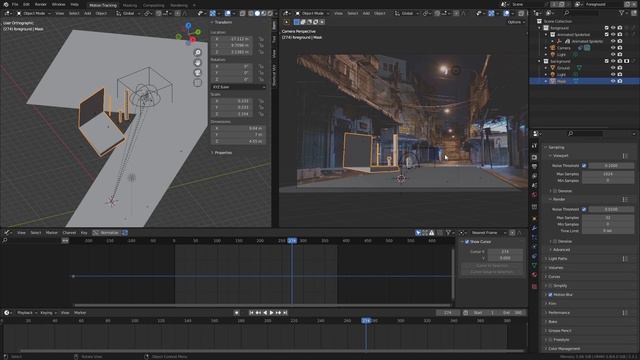The height and width of the screenshot is (360, 640).
Task: Open Object Mode dropdown in left viewport
Action: tap(33, 13)
